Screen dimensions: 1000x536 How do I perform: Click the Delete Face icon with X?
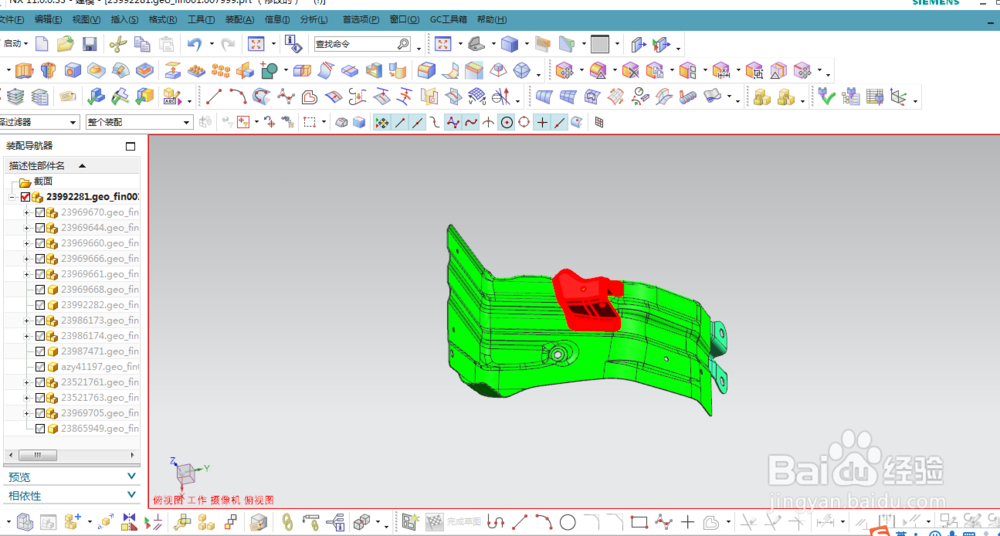[631, 70]
